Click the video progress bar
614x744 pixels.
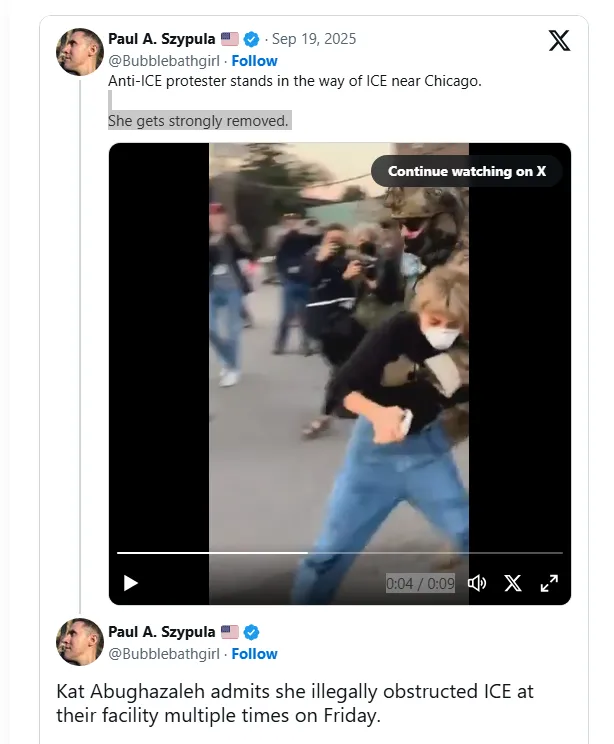(x=340, y=552)
